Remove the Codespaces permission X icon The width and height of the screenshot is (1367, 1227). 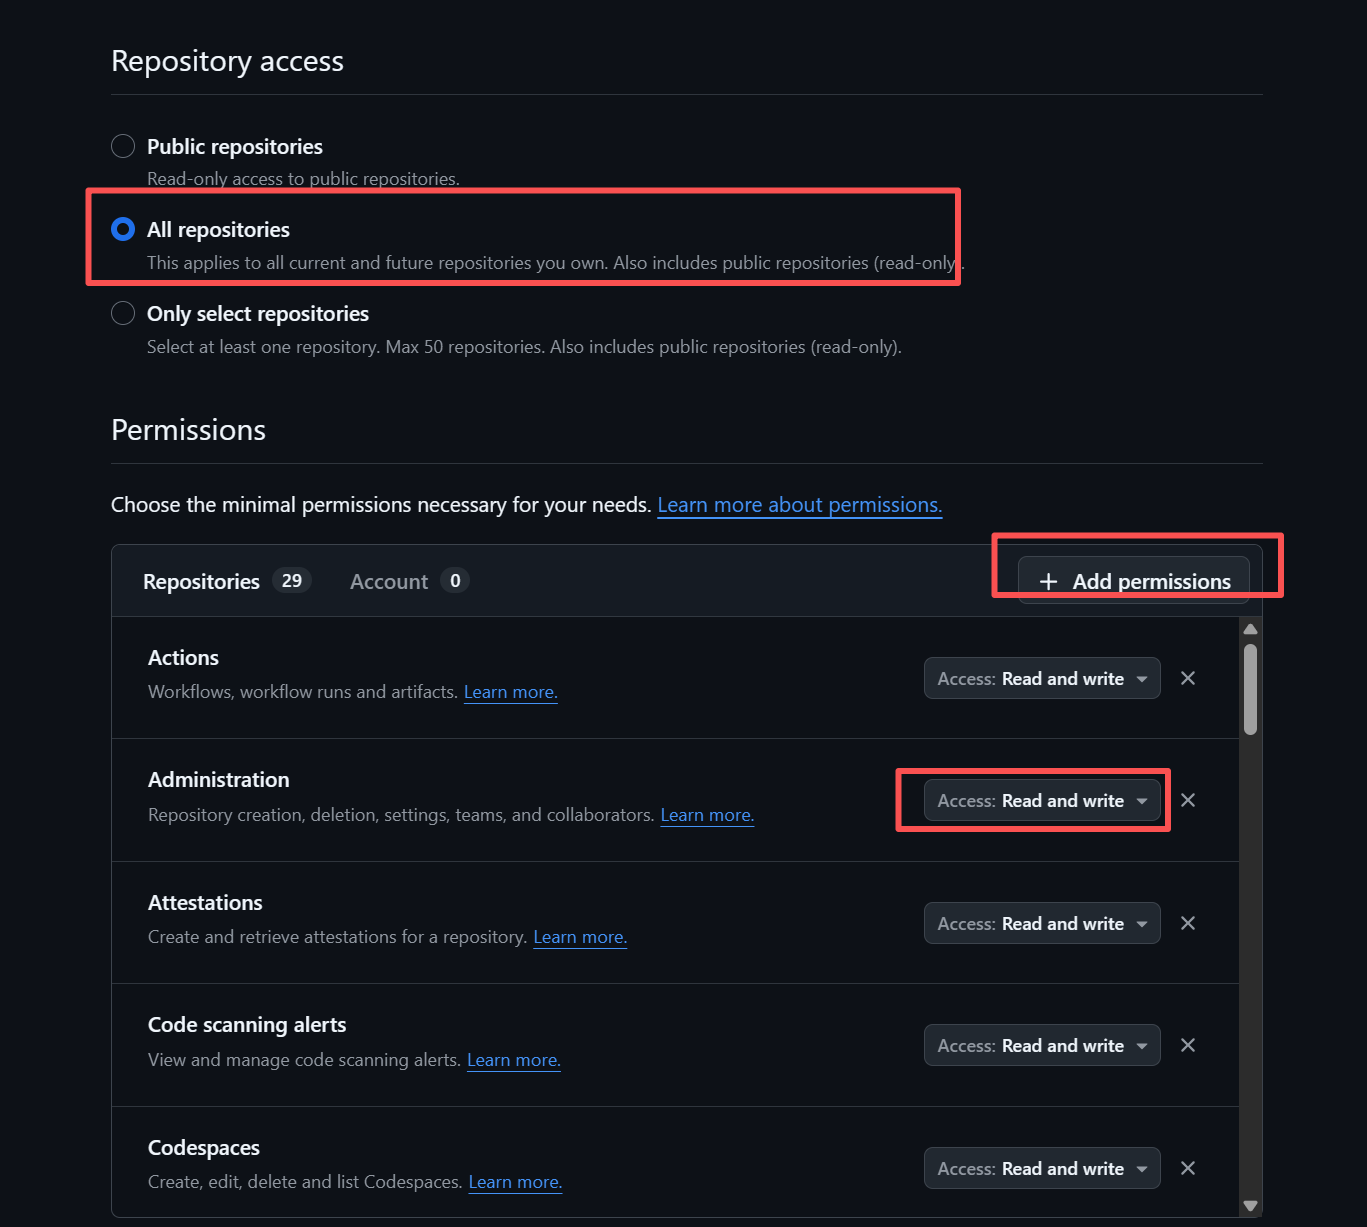click(1188, 1168)
